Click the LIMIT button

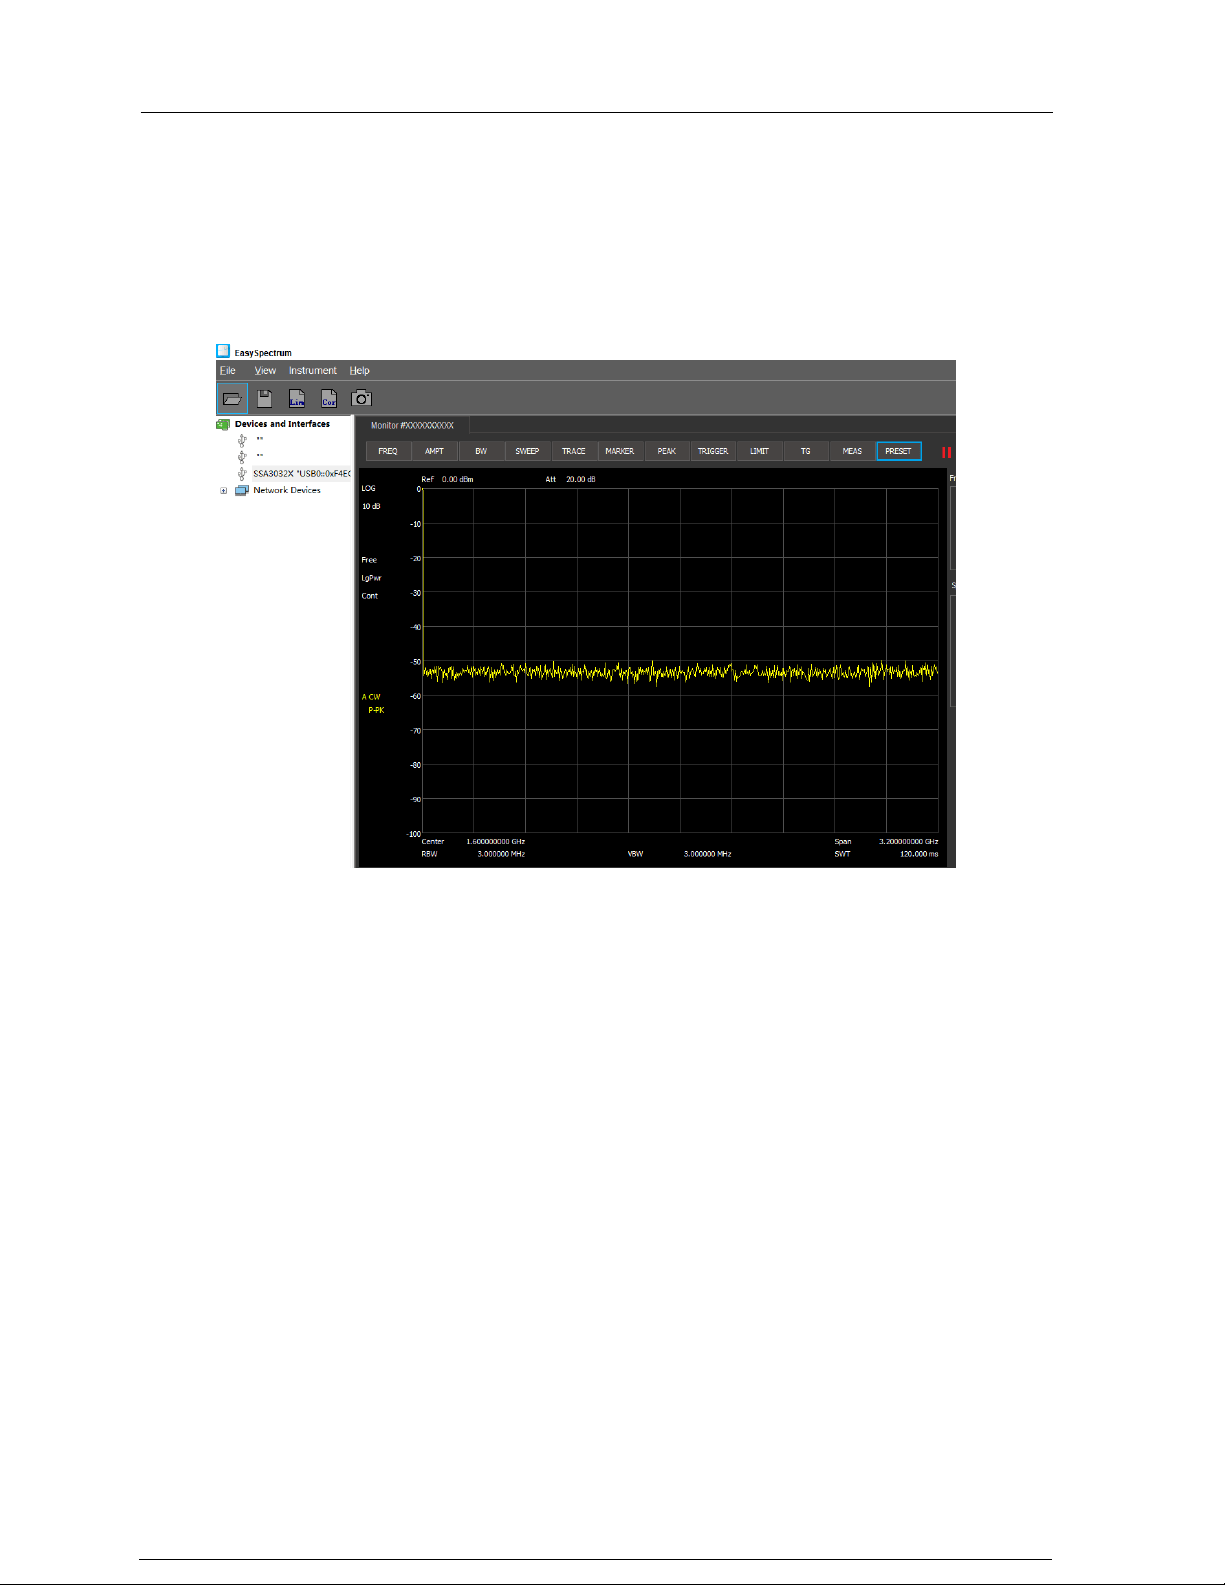pos(760,451)
